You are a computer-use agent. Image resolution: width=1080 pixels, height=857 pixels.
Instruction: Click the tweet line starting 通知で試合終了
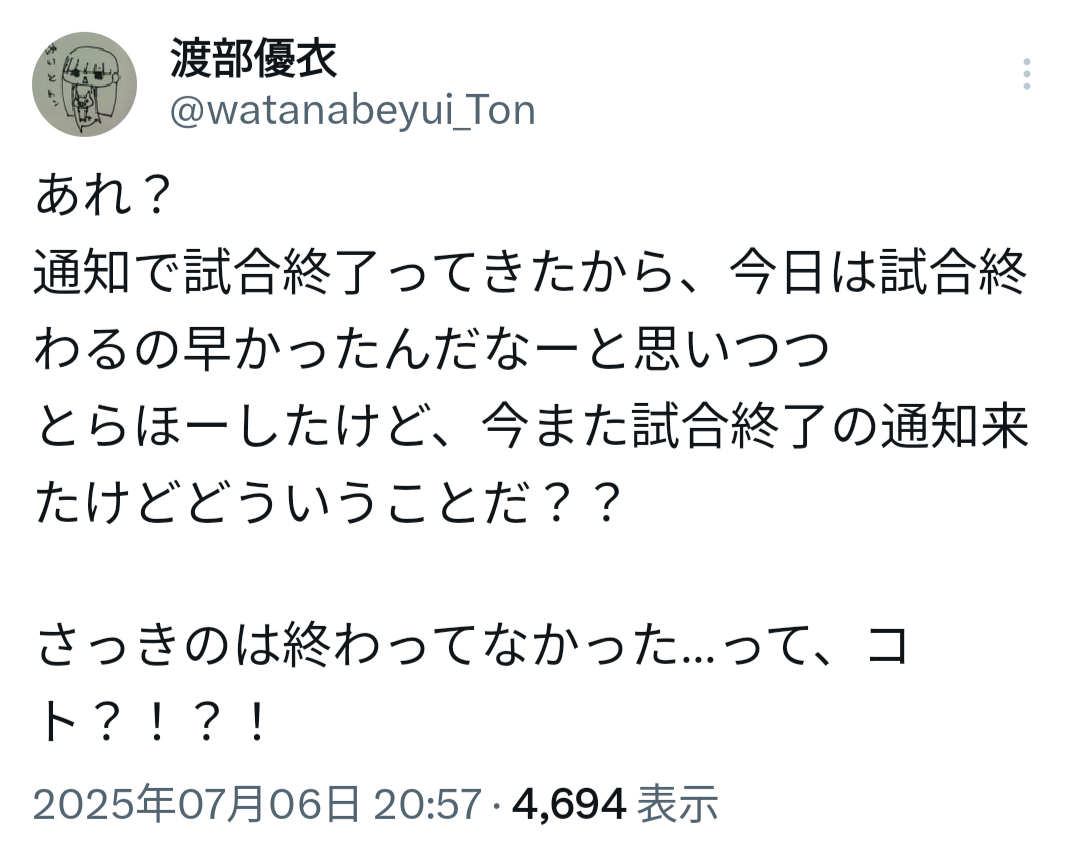click(x=530, y=273)
